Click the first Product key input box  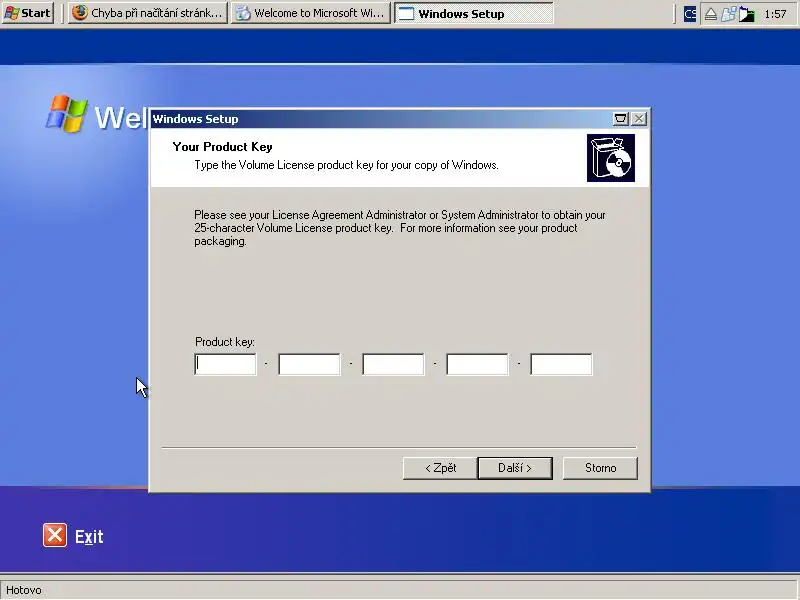[225, 364]
